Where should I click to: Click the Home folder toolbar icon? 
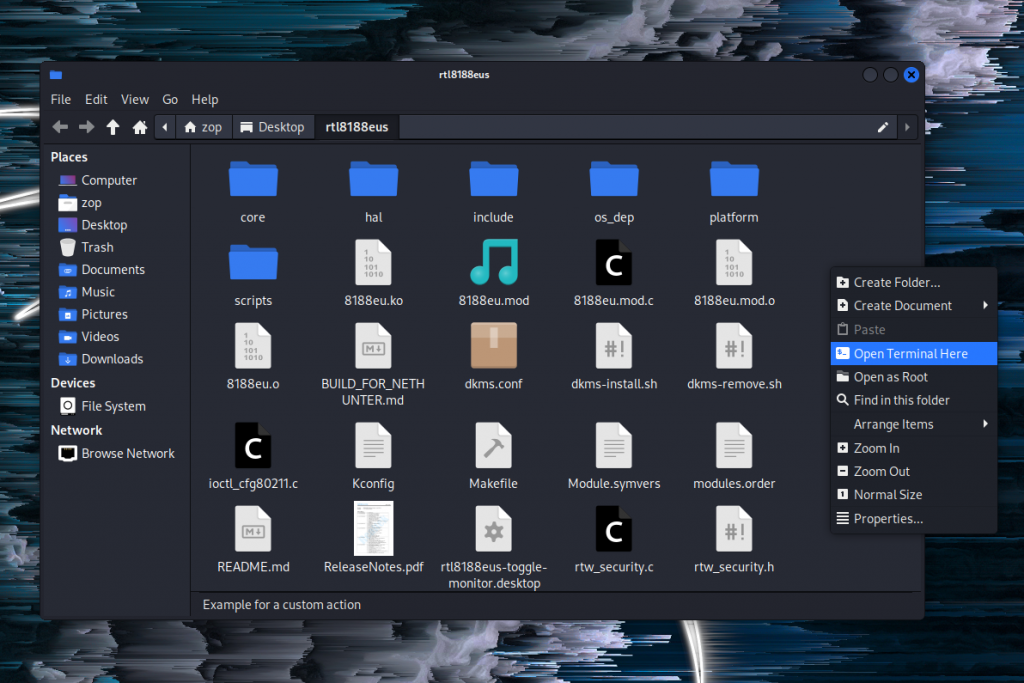click(x=140, y=127)
